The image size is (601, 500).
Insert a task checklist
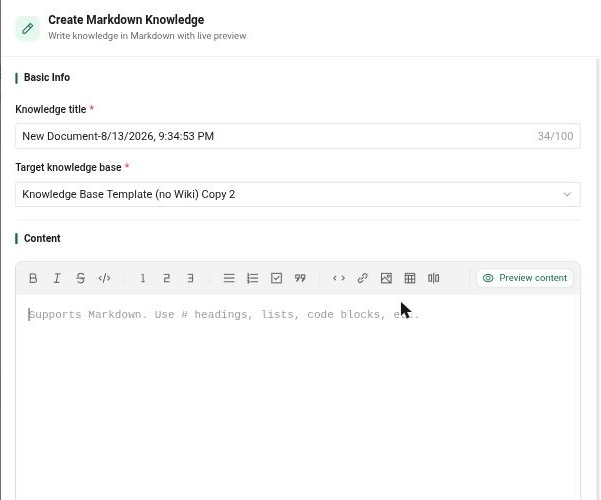click(276, 278)
